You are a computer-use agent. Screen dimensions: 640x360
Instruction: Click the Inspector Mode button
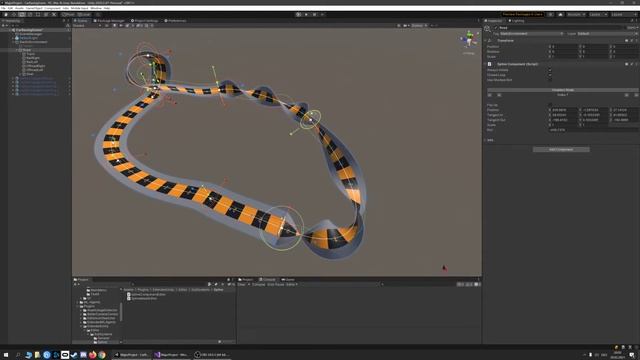click(x=563, y=90)
